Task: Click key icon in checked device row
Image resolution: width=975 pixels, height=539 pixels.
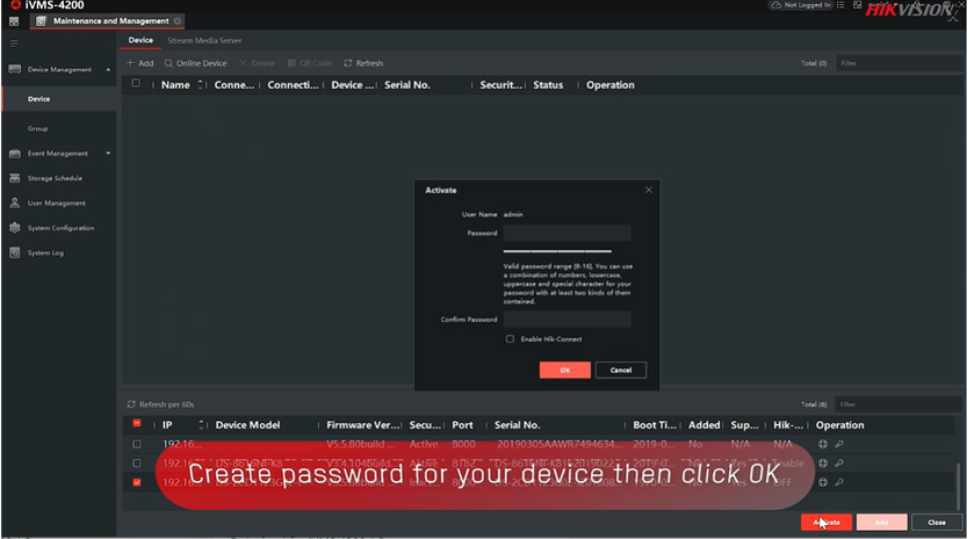Action: pos(839,482)
